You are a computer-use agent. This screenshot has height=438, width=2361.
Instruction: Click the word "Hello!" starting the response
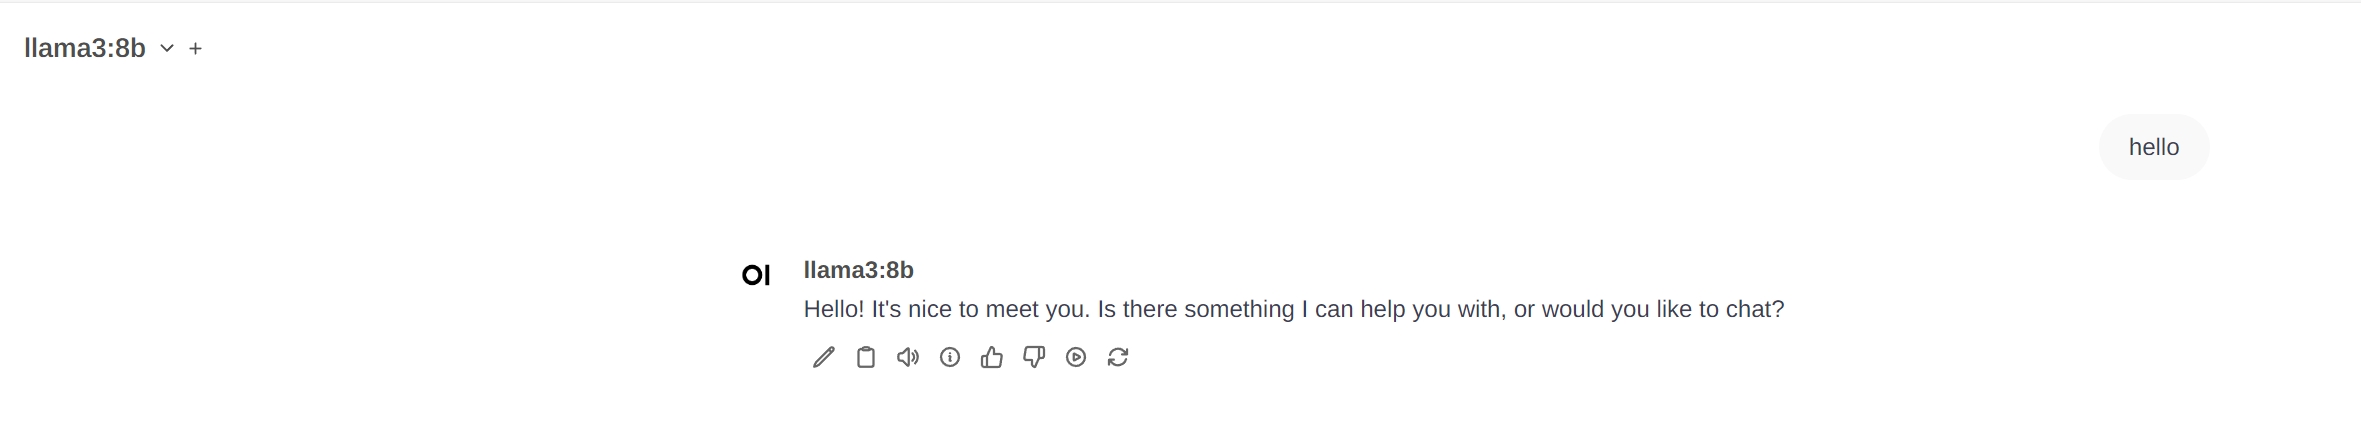point(834,309)
